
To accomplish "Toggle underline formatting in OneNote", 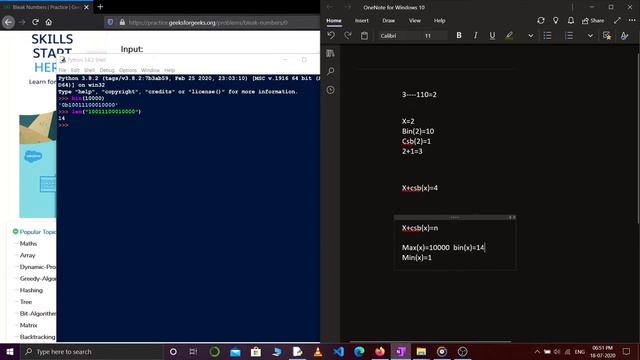I will [492, 36].
